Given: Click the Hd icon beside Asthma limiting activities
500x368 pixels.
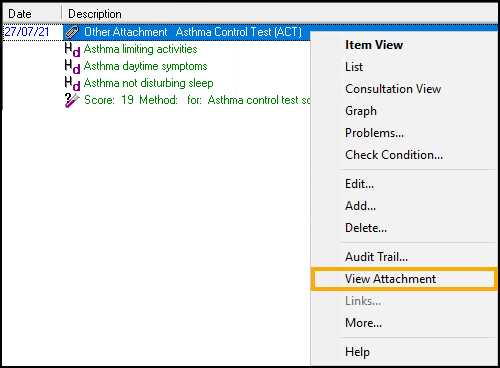Looking at the screenshot, I should click(72, 50).
